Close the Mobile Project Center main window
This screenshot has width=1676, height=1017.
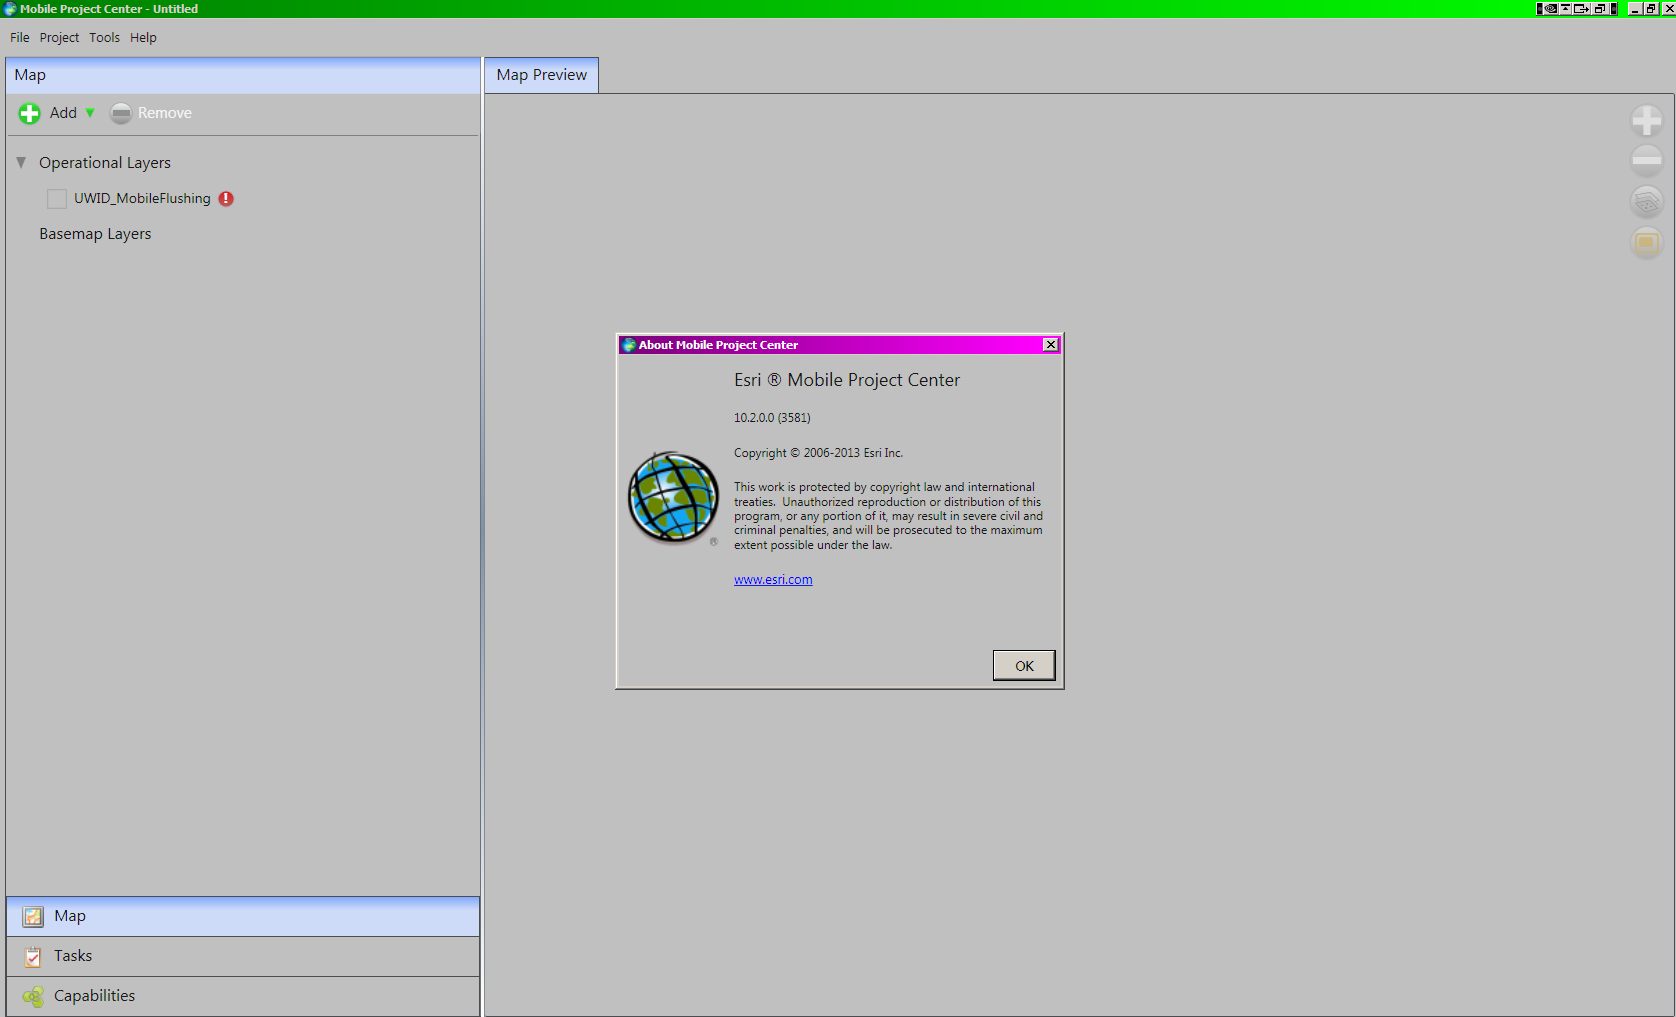(1668, 9)
